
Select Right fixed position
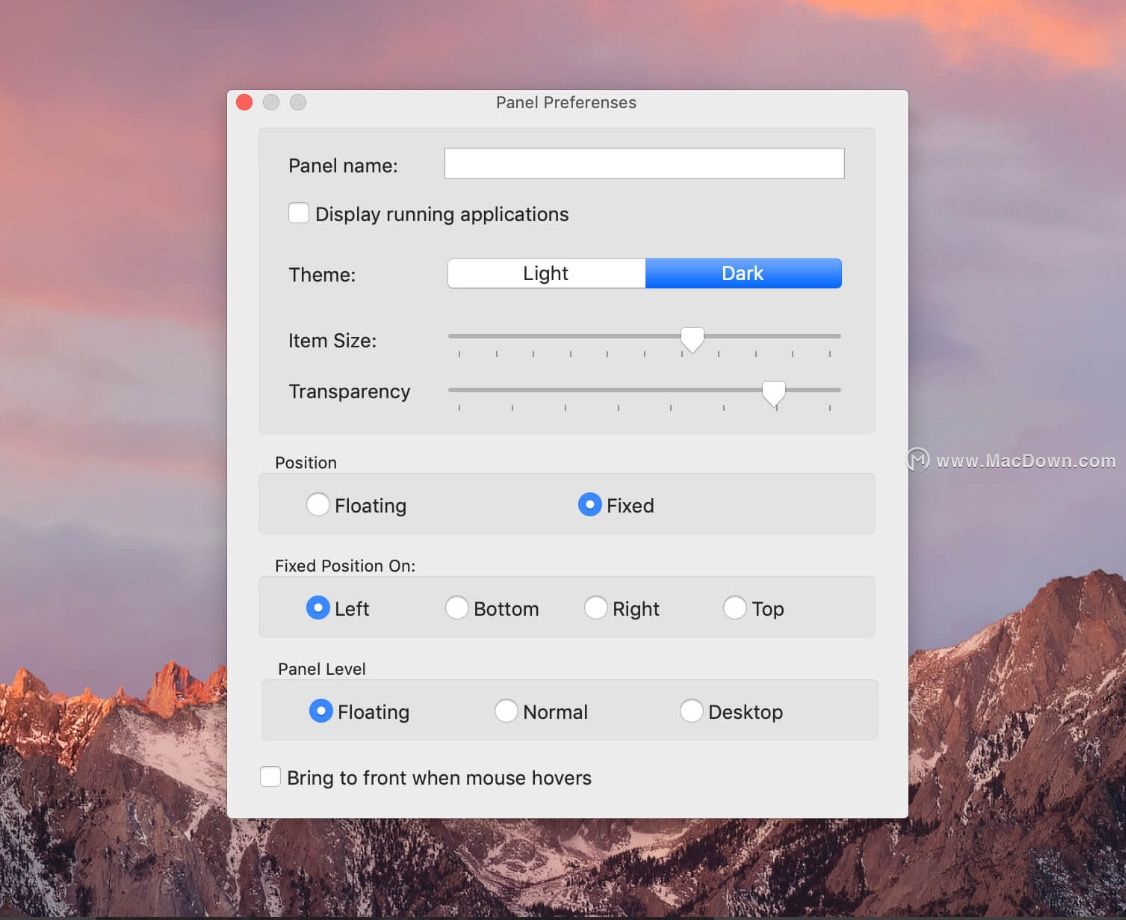click(595, 608)
